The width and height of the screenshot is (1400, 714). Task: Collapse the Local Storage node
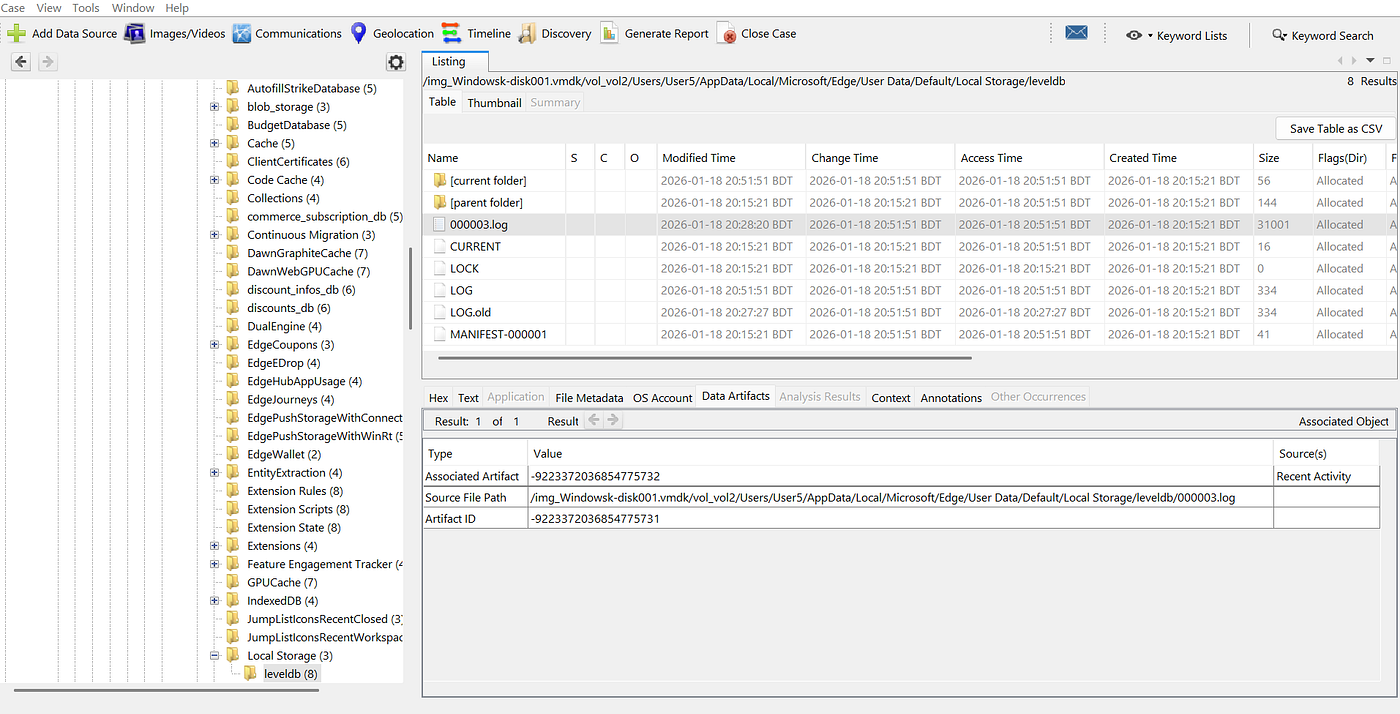(214, 655)
